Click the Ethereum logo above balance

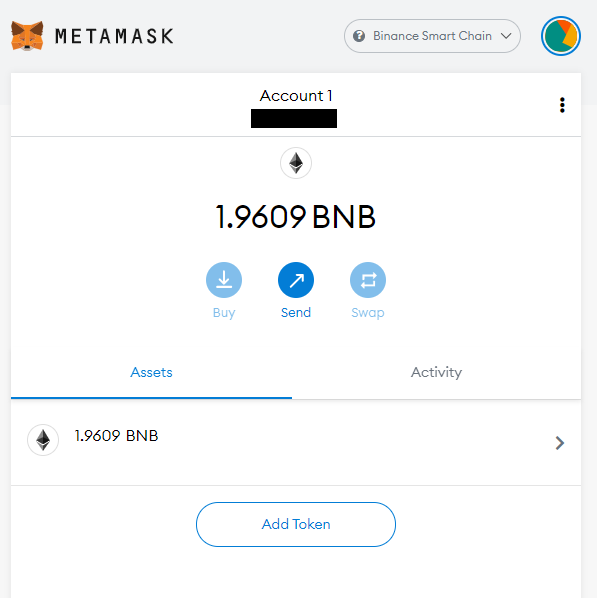296,163
